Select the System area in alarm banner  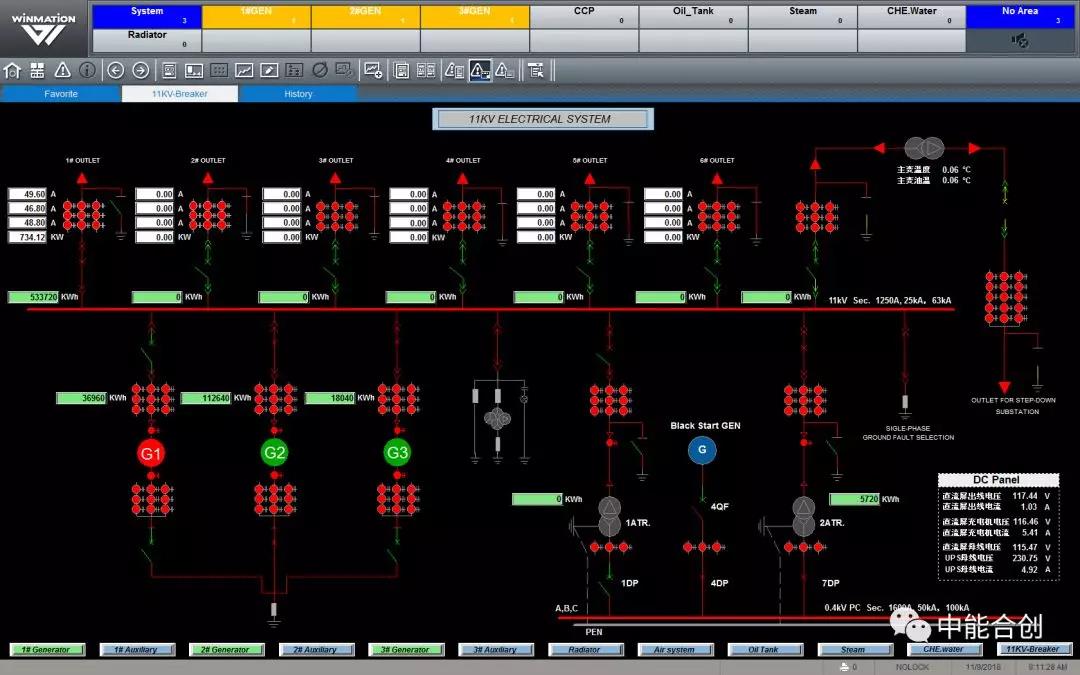[147, 16]
